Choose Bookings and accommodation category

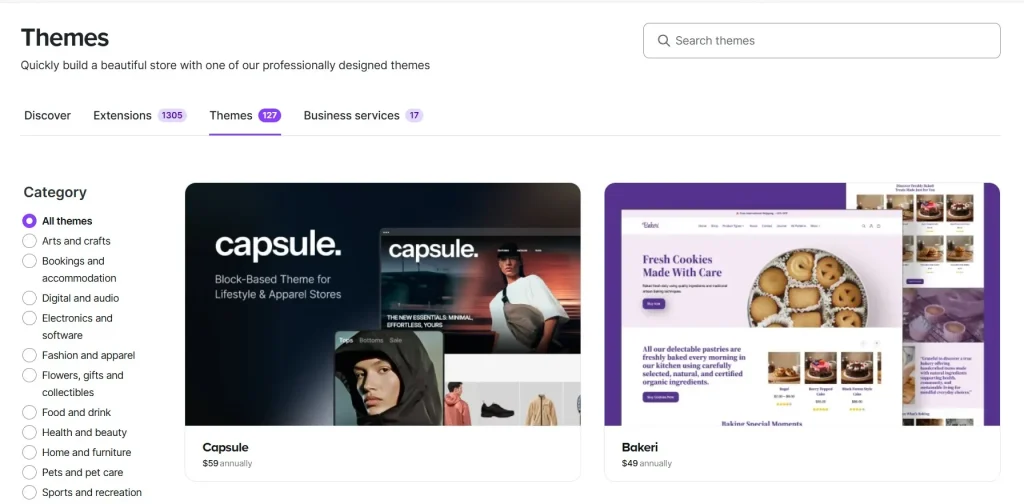pos(29,261)
